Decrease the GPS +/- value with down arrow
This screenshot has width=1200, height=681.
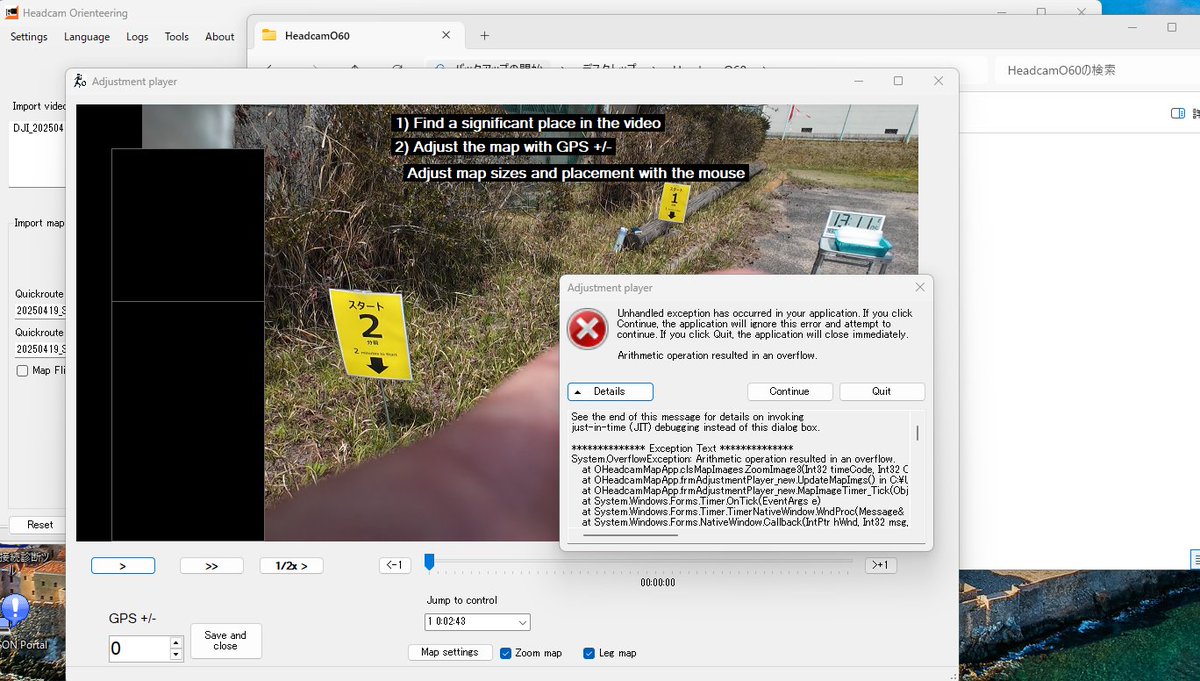(177, 655)
